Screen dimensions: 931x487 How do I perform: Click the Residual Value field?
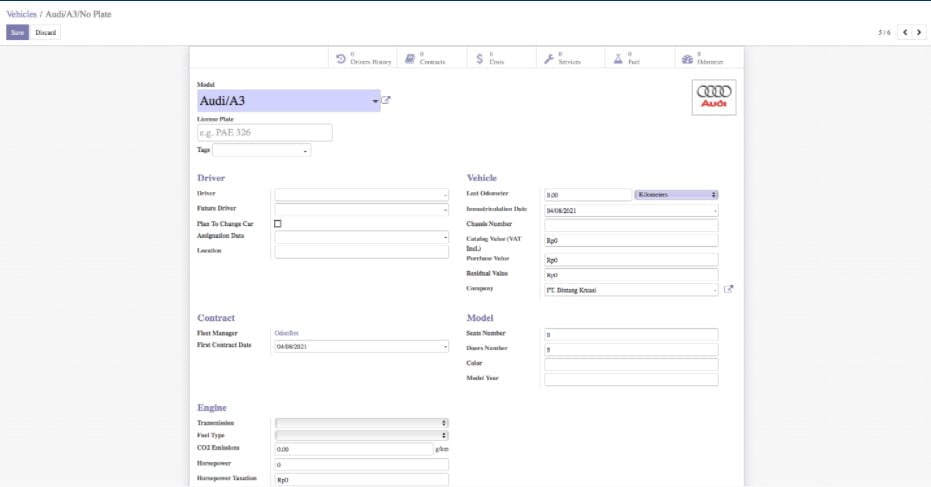point(631,275)
